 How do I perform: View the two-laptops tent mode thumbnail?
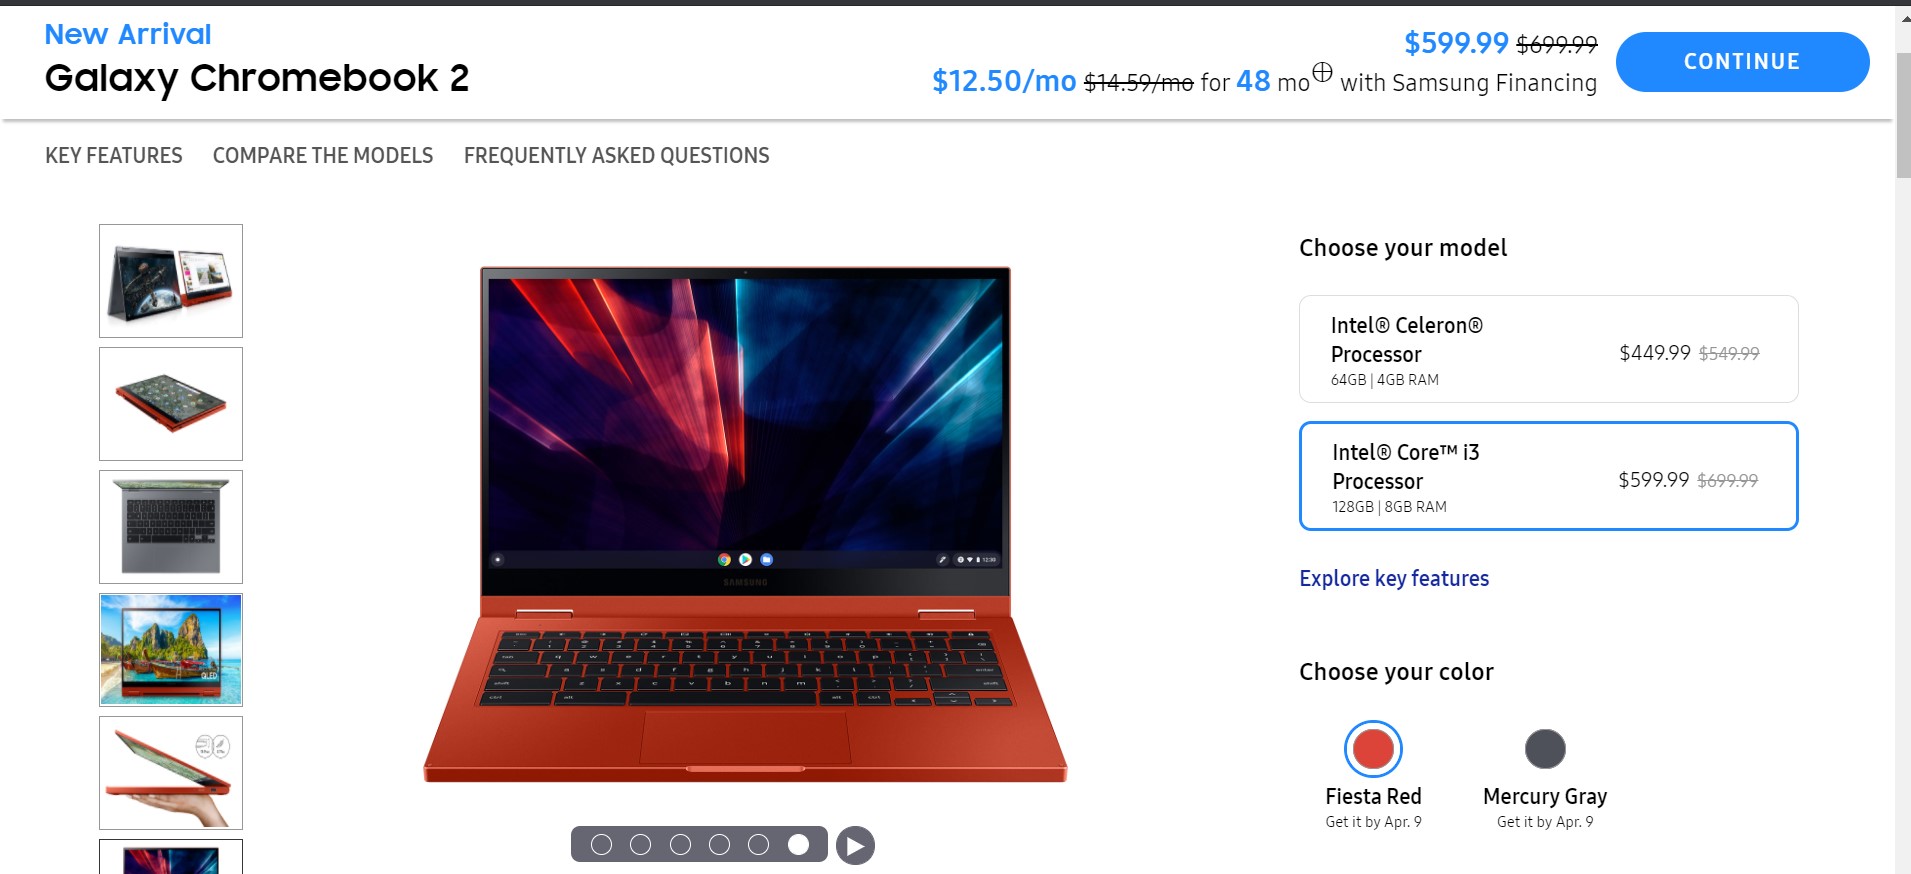pos(171,281)
